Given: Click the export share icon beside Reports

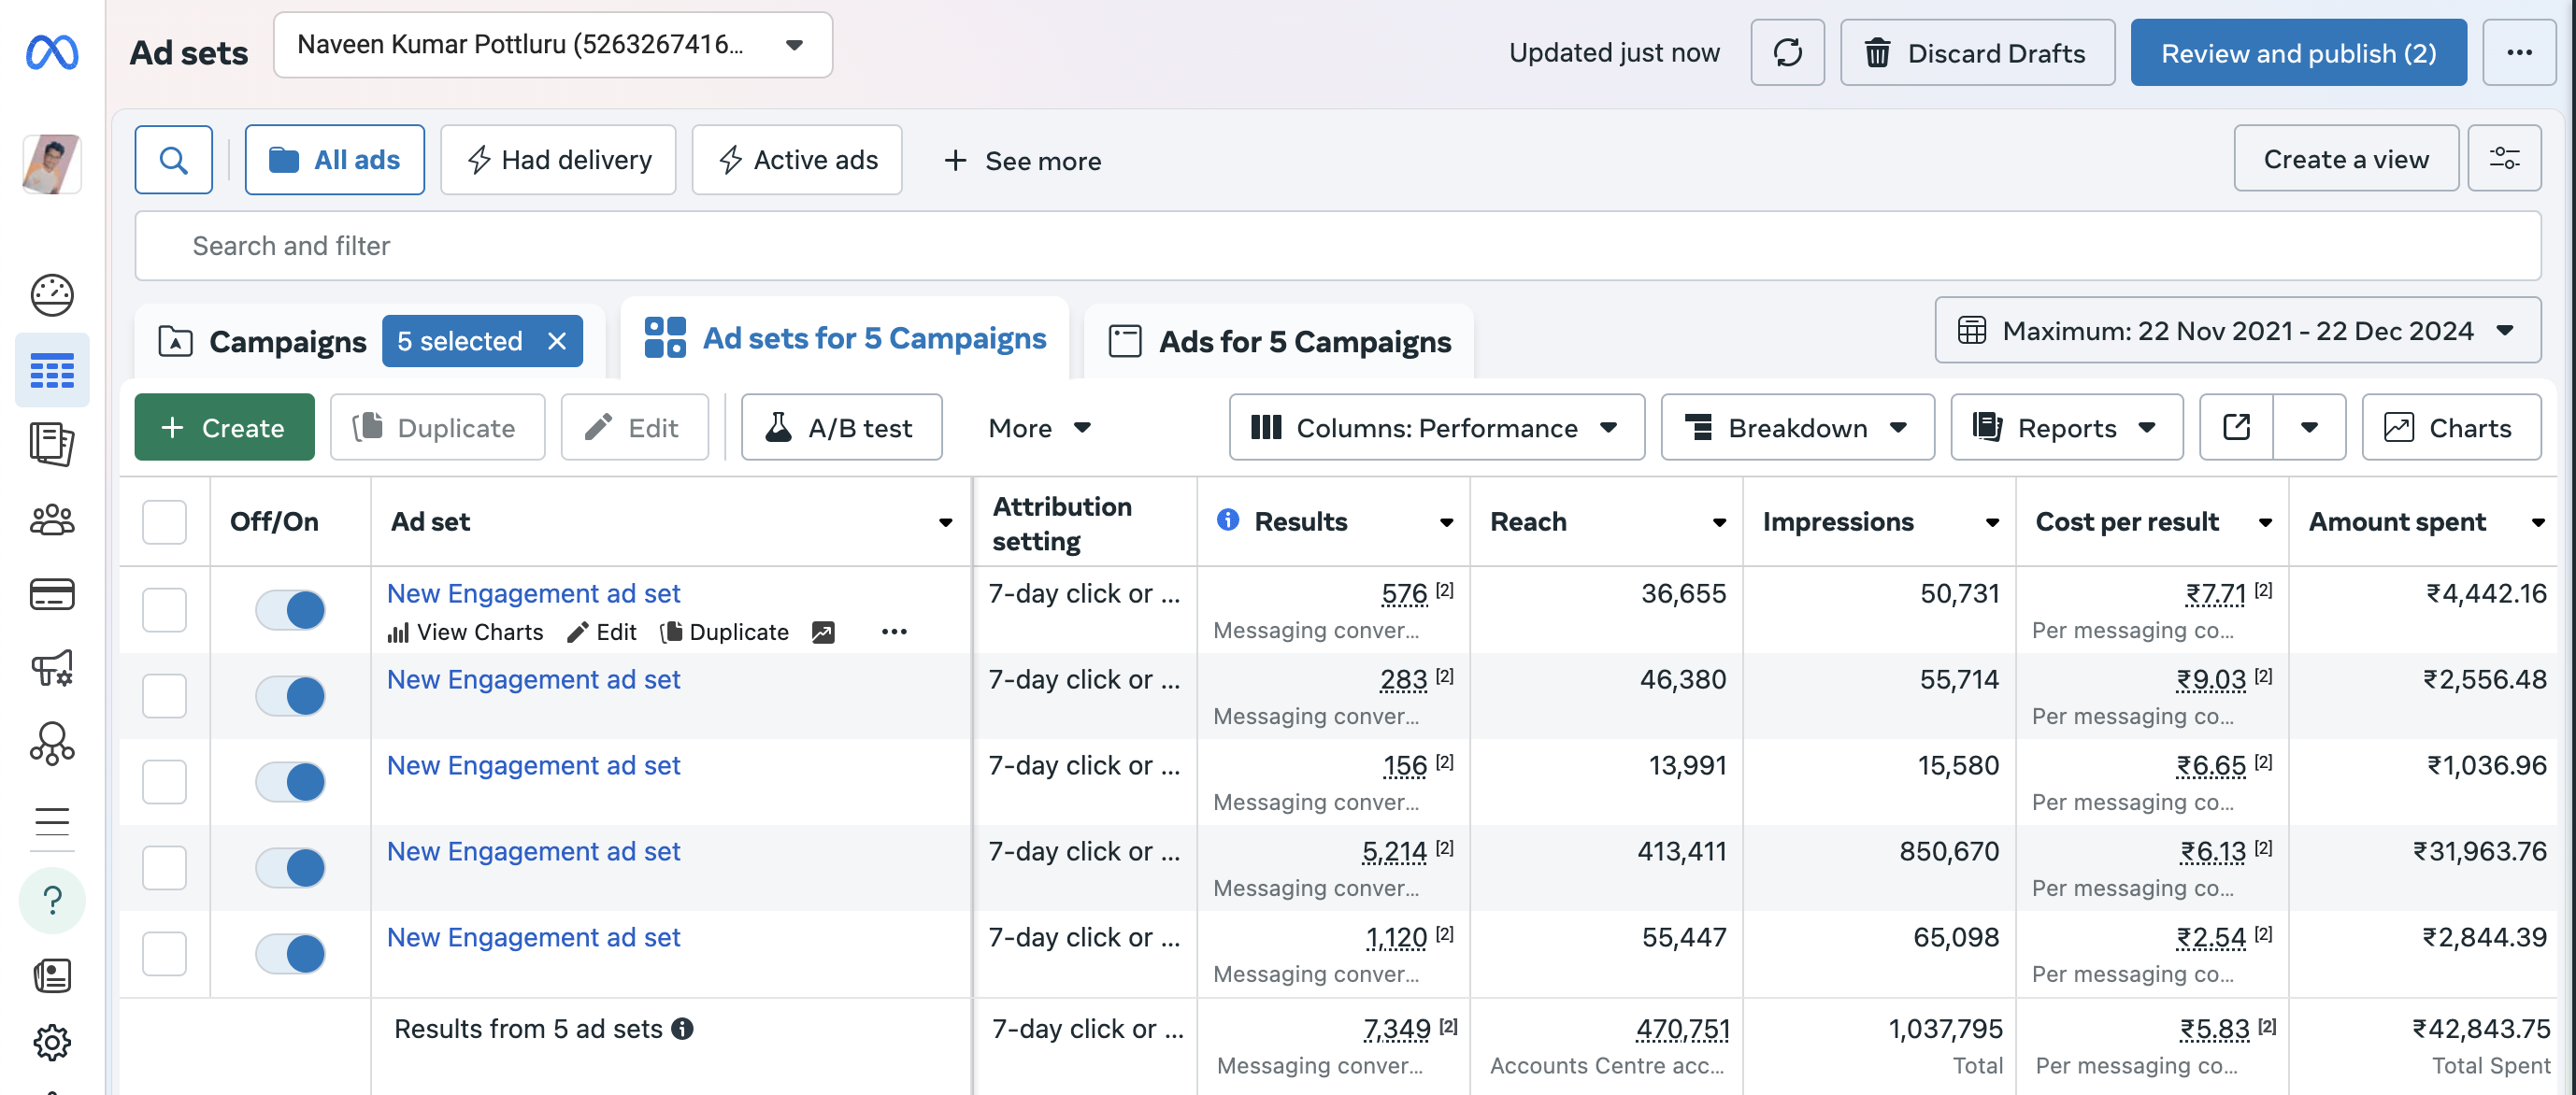Looking at the screenshot, I should pyautogui.click(x=2236, y=428).
